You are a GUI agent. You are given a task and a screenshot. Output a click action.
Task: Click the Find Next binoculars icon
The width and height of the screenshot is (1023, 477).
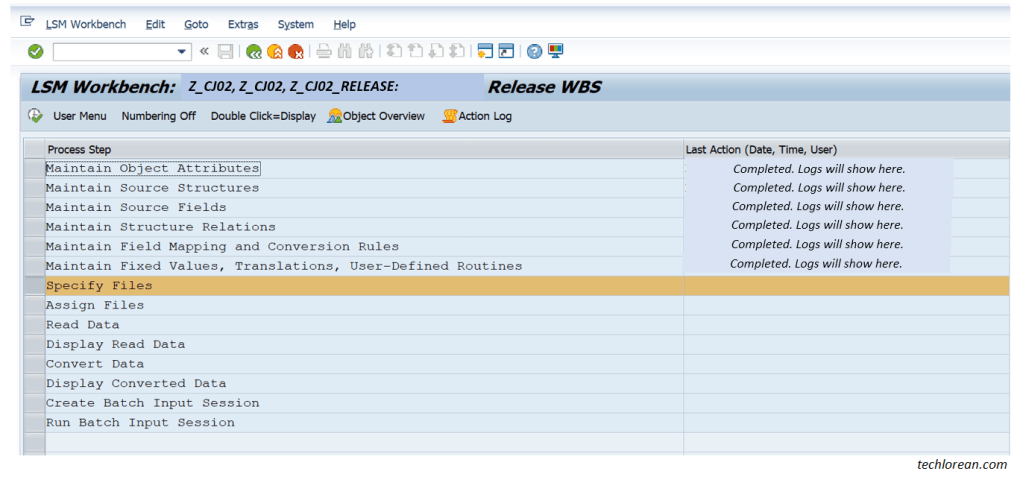[366, 52]
